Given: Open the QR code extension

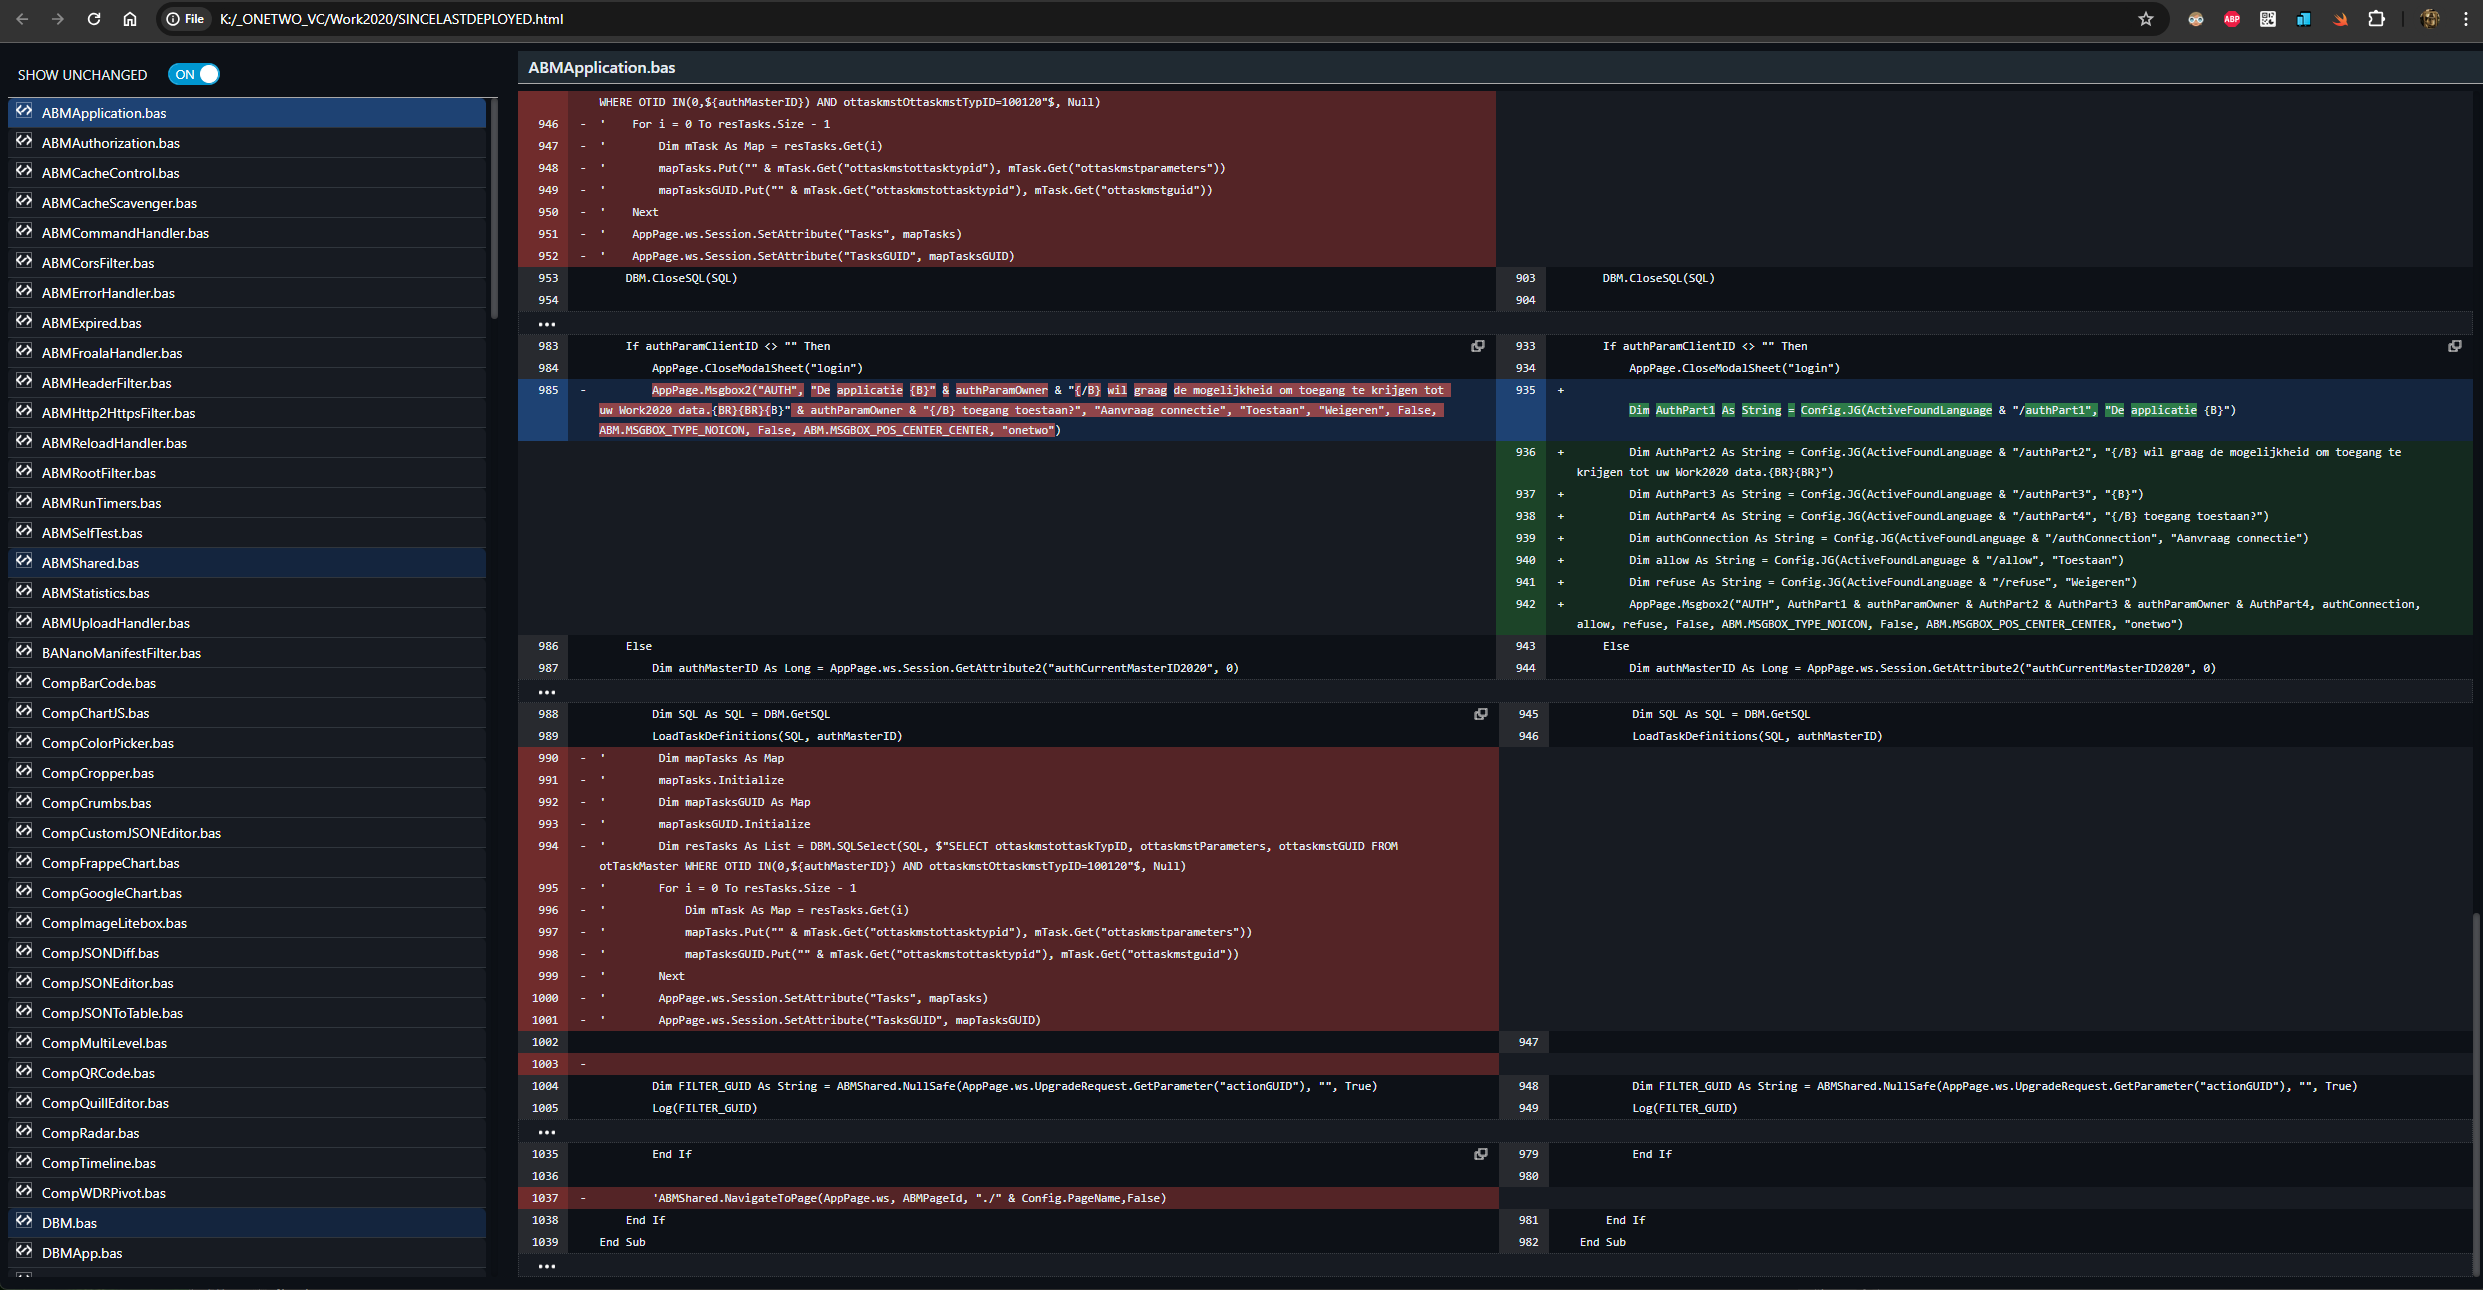Looking at the screenshot, I should (2267, 19).
